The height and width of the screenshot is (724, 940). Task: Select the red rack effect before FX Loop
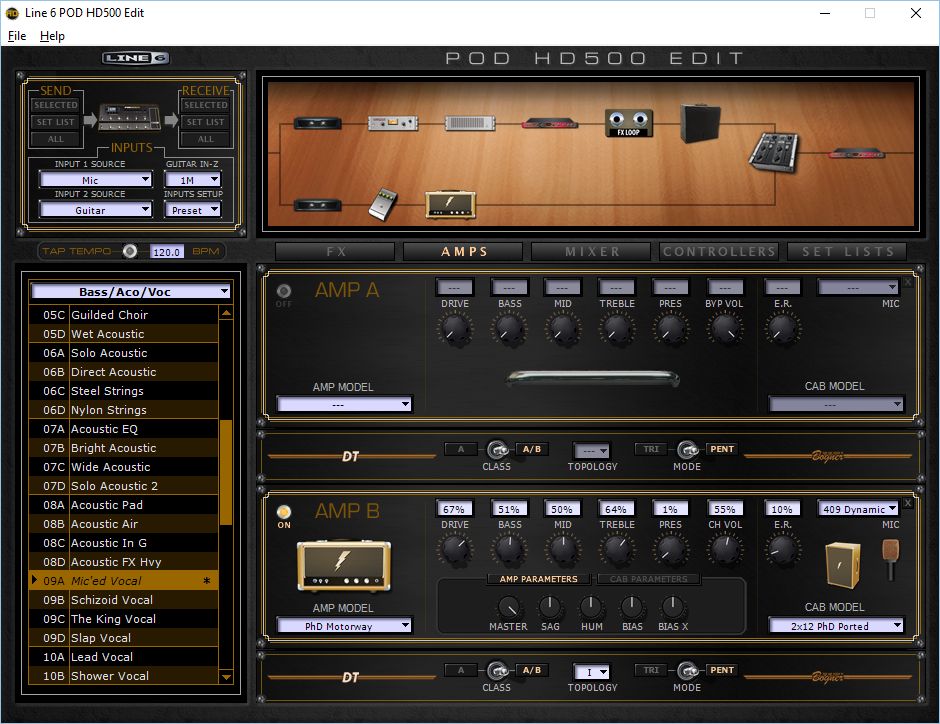[x=550, y=123]
